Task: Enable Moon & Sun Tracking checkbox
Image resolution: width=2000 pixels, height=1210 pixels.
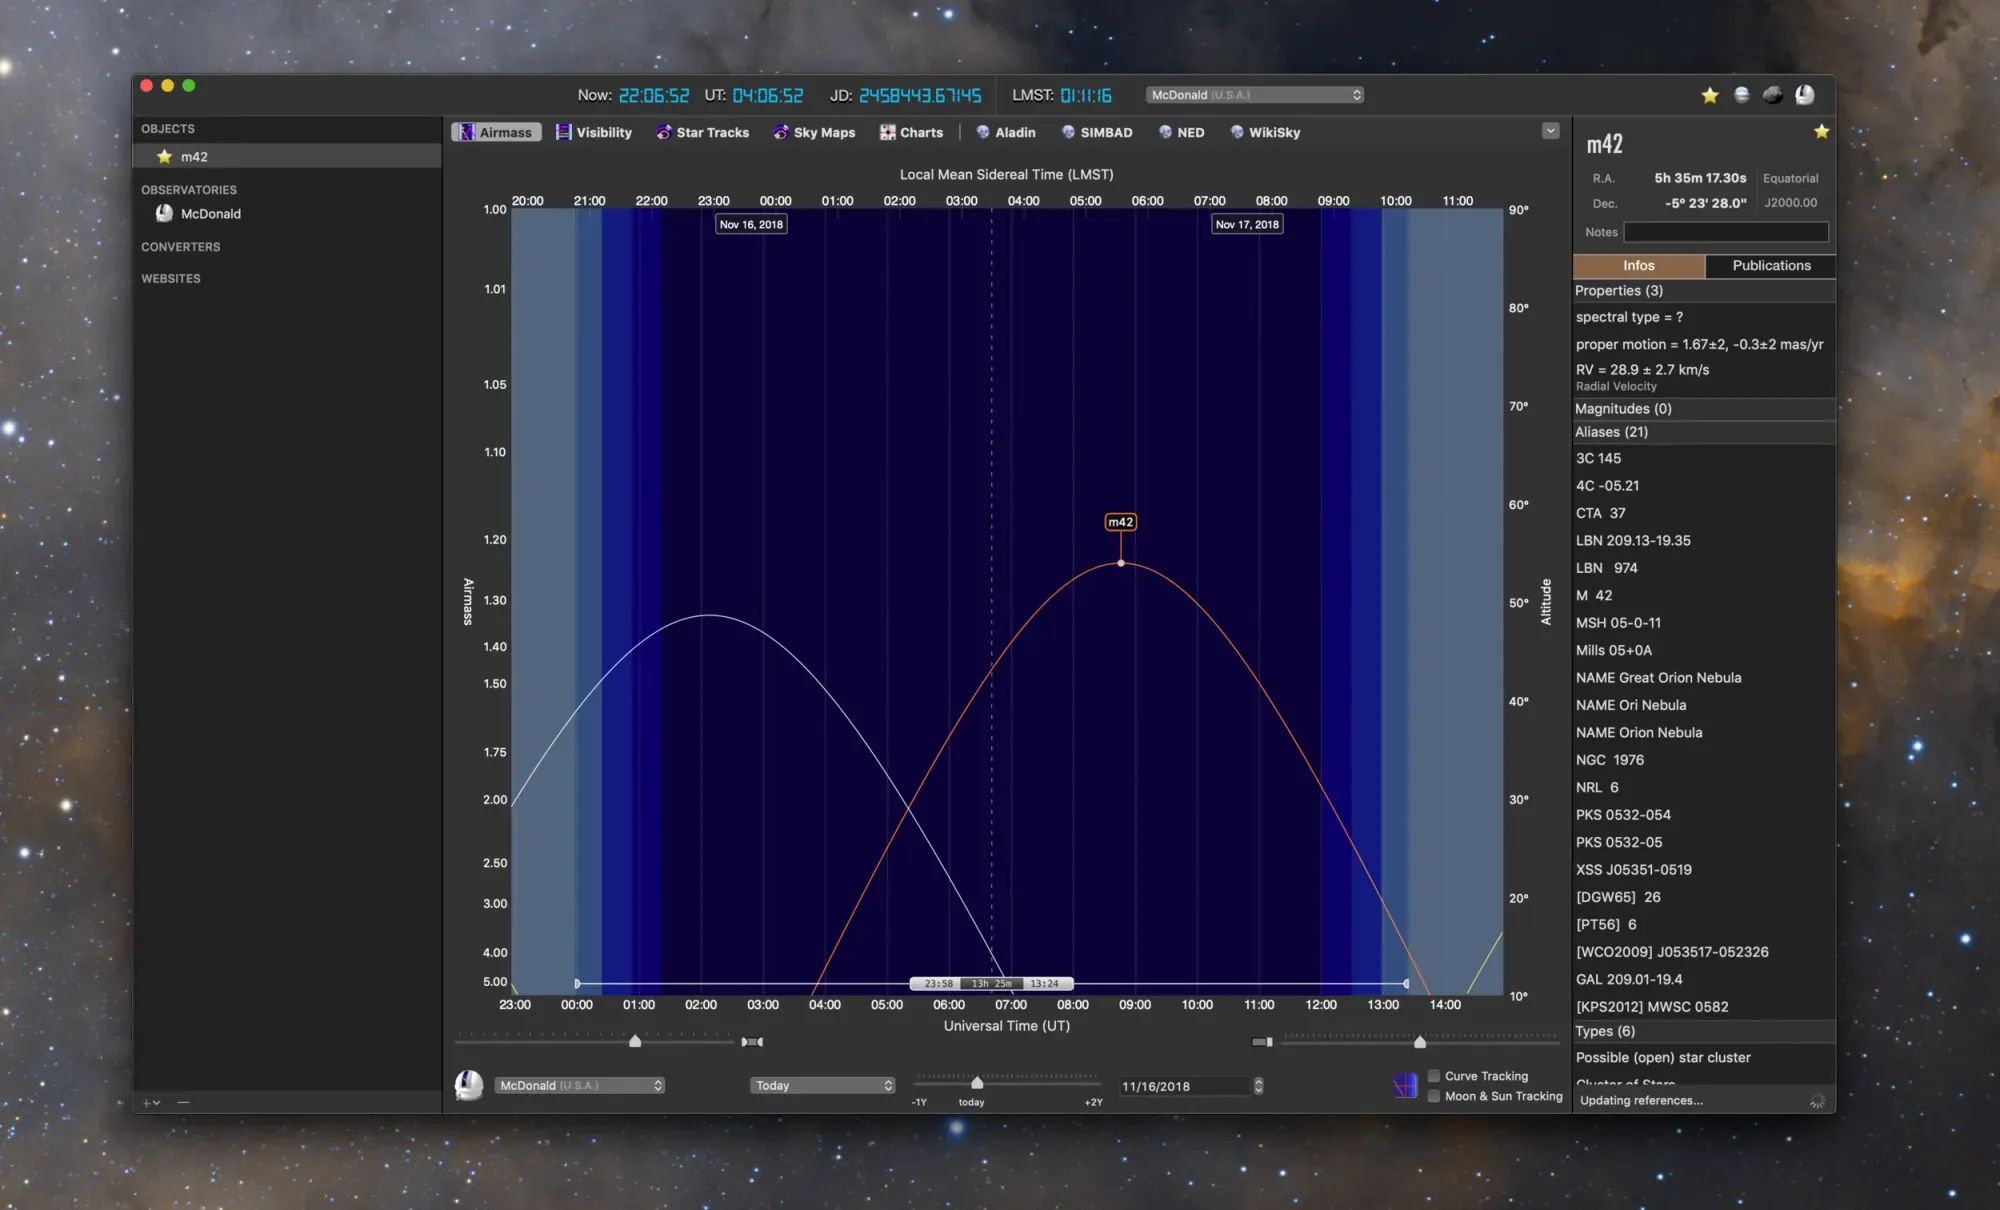Action: (1434, 1096)
